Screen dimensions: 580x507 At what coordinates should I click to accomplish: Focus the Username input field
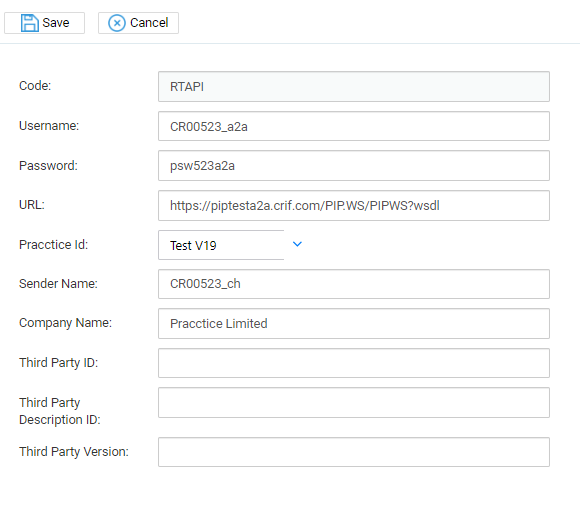coord(354,126)
